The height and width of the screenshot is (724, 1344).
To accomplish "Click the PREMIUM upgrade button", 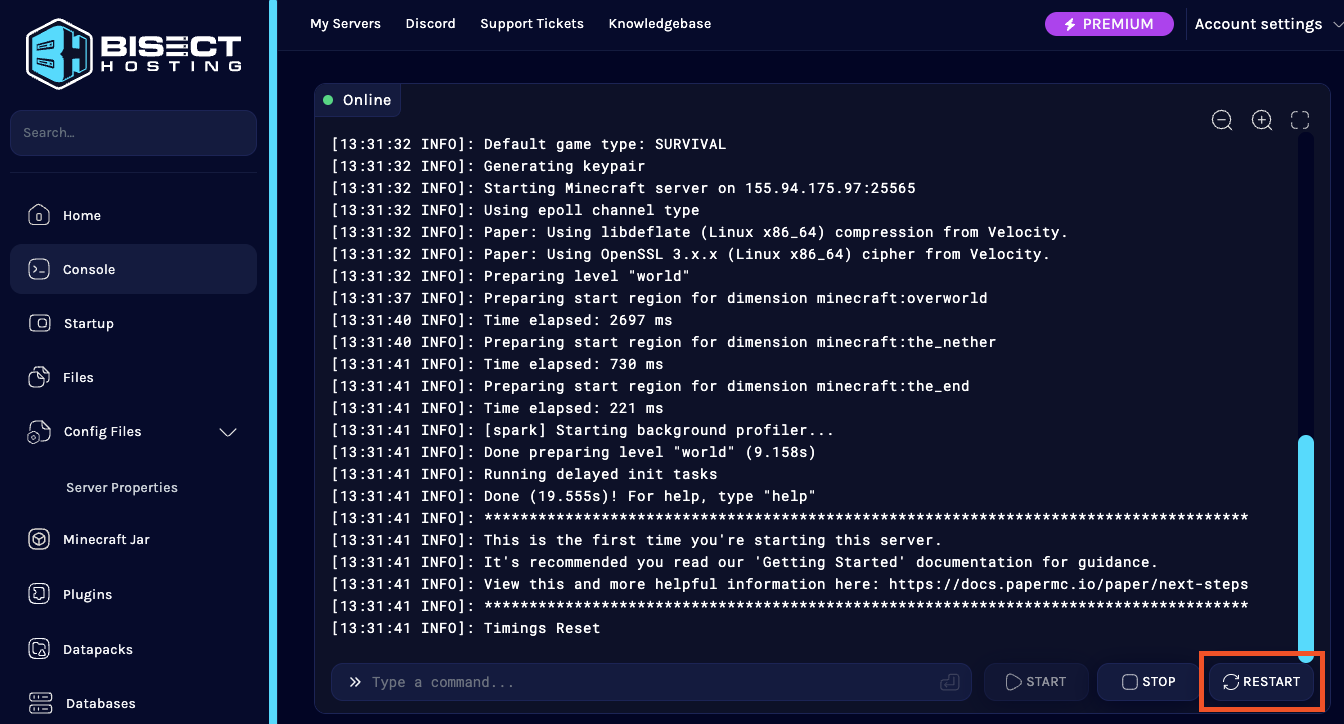I will click(1109, 24).
